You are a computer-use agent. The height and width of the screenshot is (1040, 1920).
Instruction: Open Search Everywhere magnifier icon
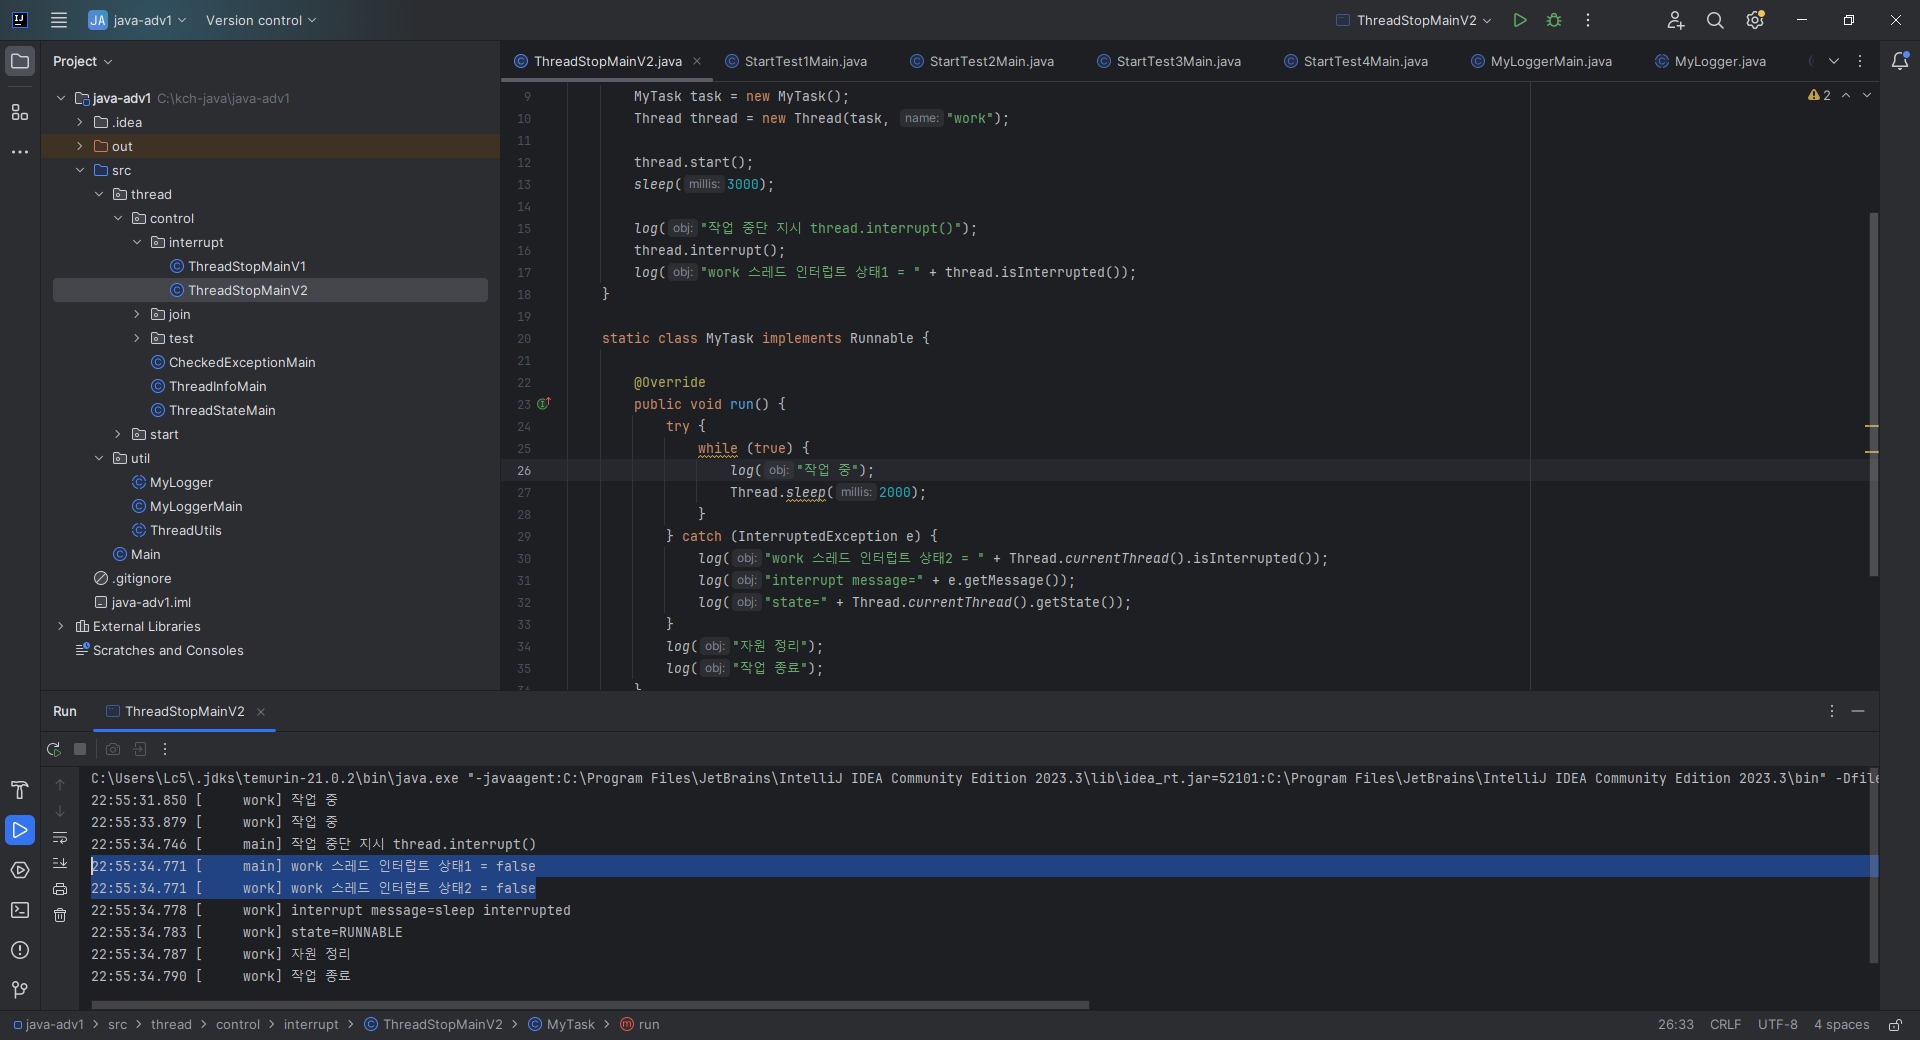(x=1715, y=20)
